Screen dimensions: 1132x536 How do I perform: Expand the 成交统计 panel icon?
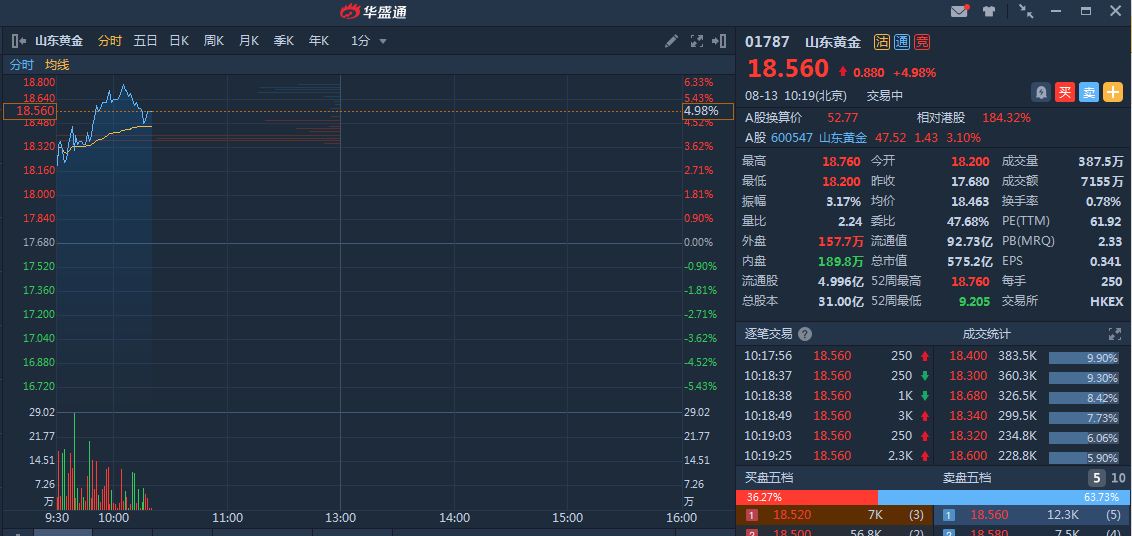pyautogui.click(x=1115, y=334)
